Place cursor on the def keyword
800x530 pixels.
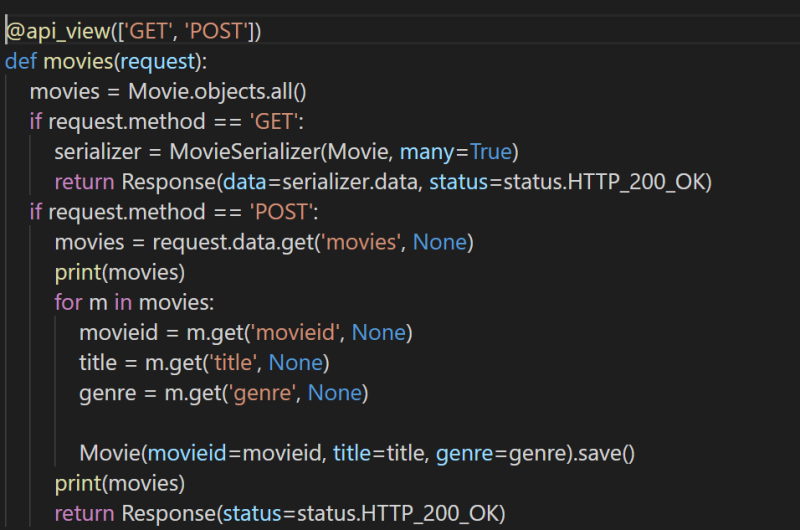click(x=21, y=61)
